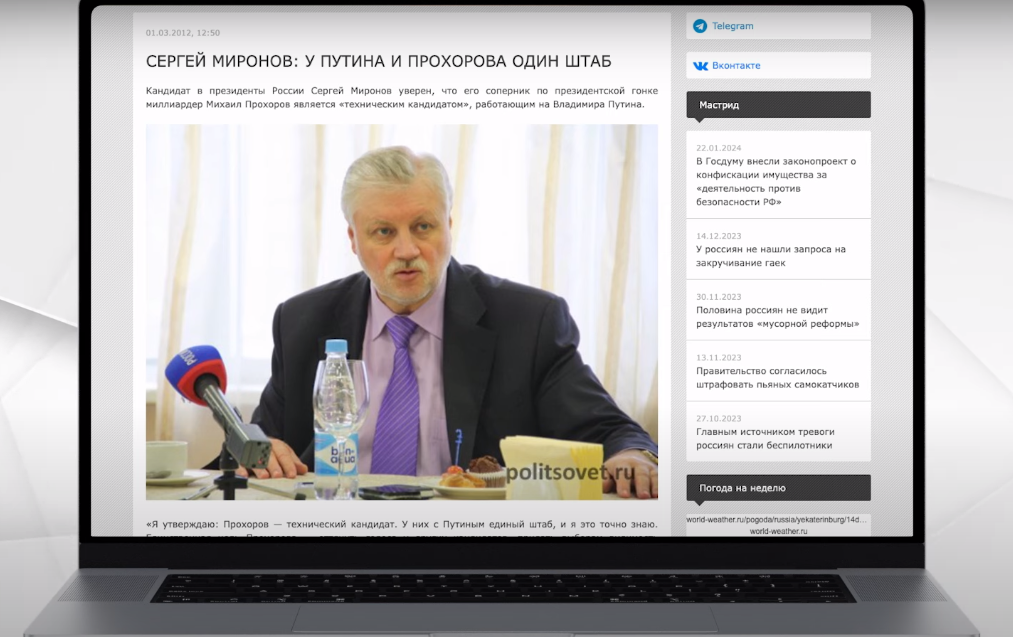Click the Telegram icon
The height and width of the screenshot is (637, 1013).
(x=700, y=26)
